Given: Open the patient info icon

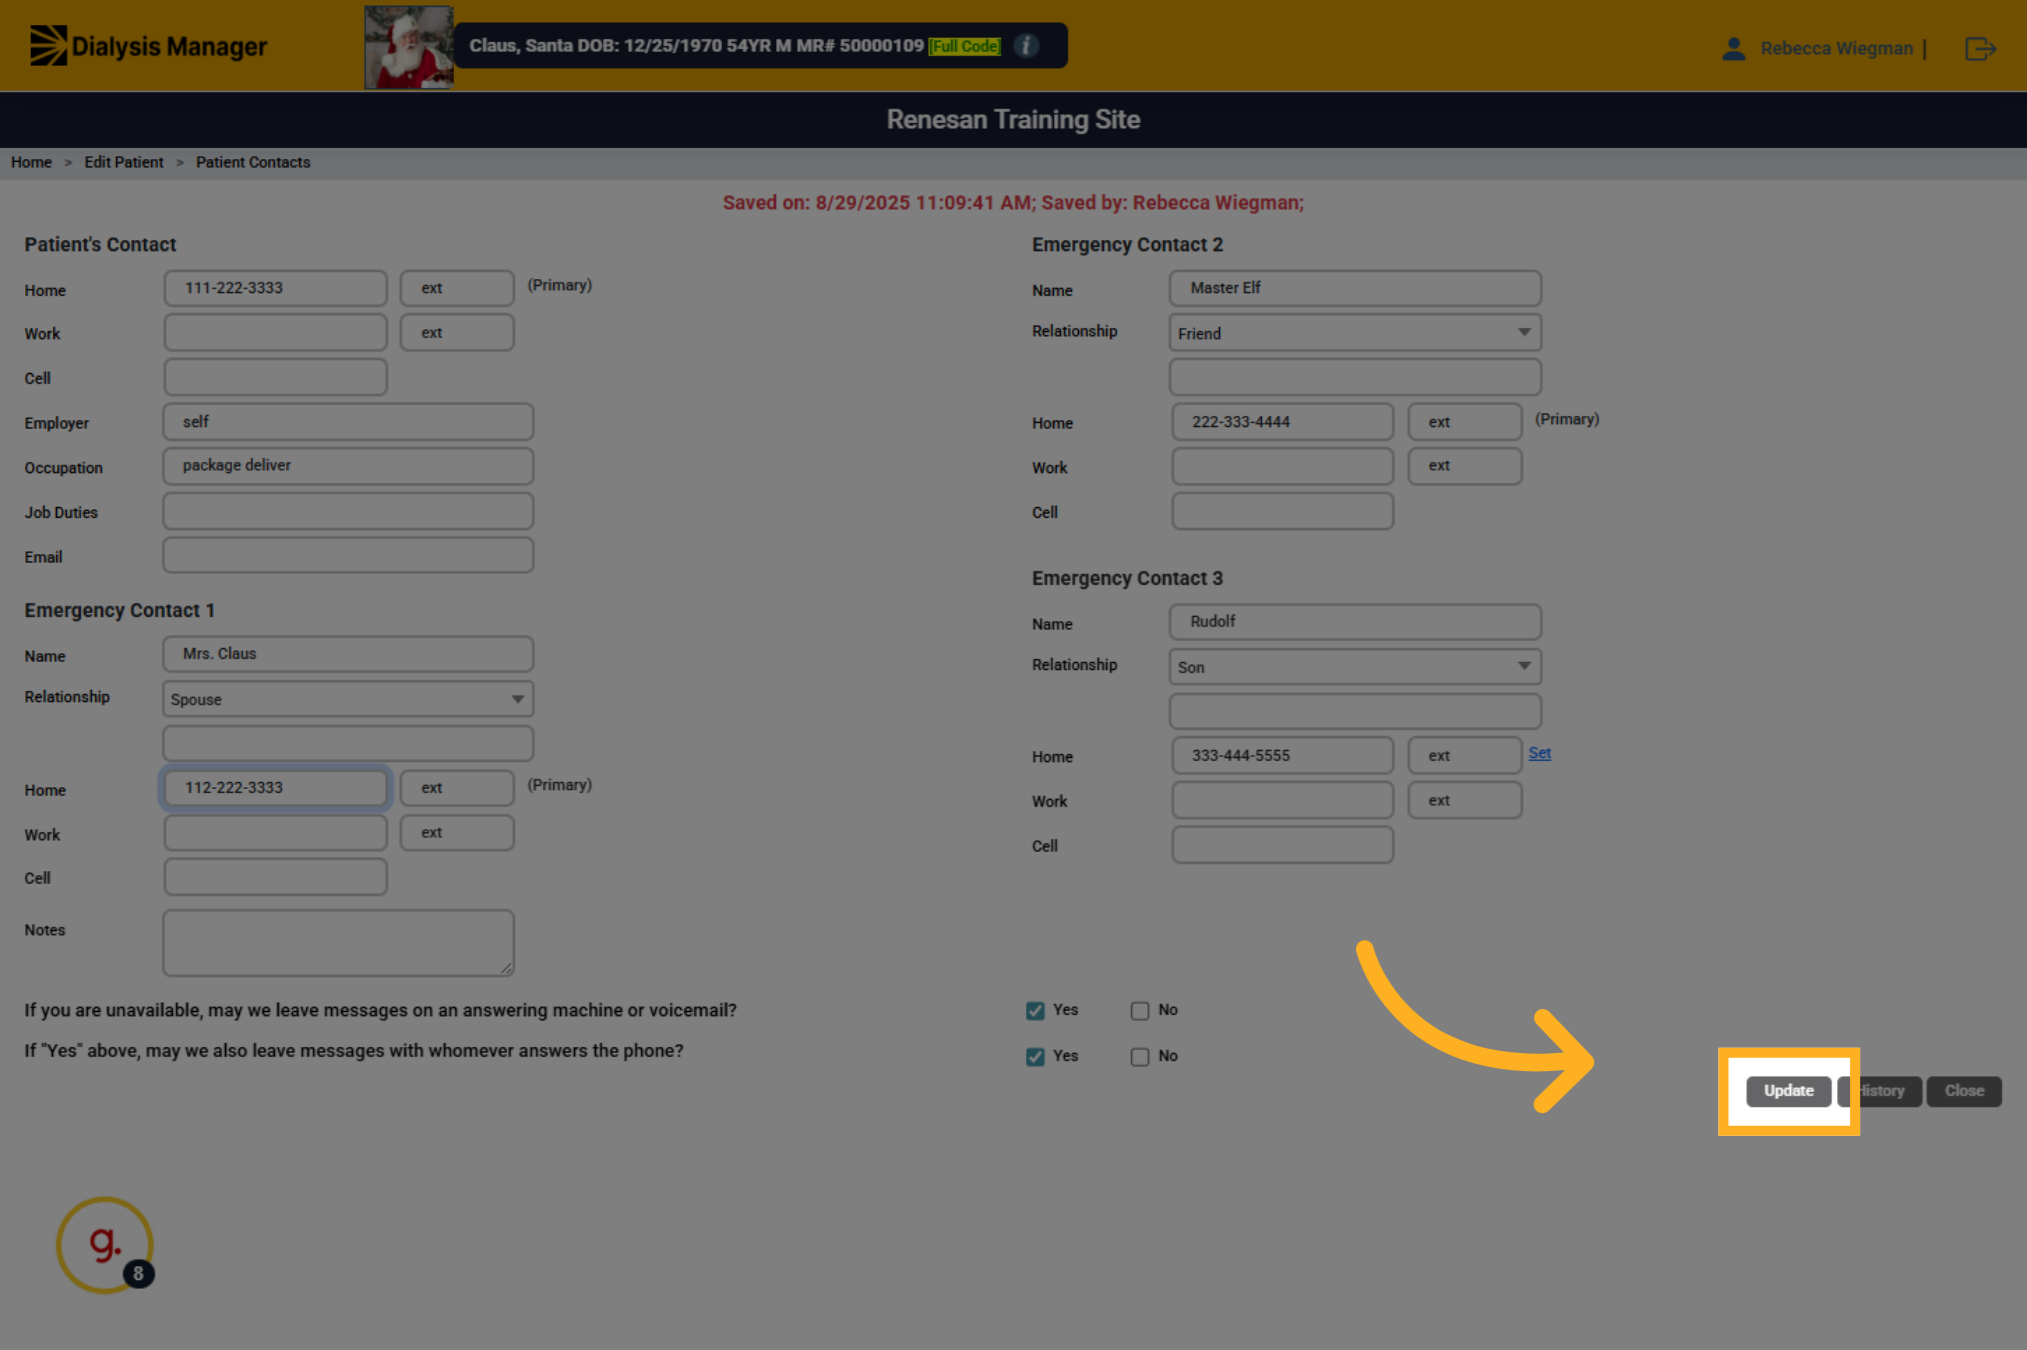Looking at the screenshot, I should (x=1026, y=46).
